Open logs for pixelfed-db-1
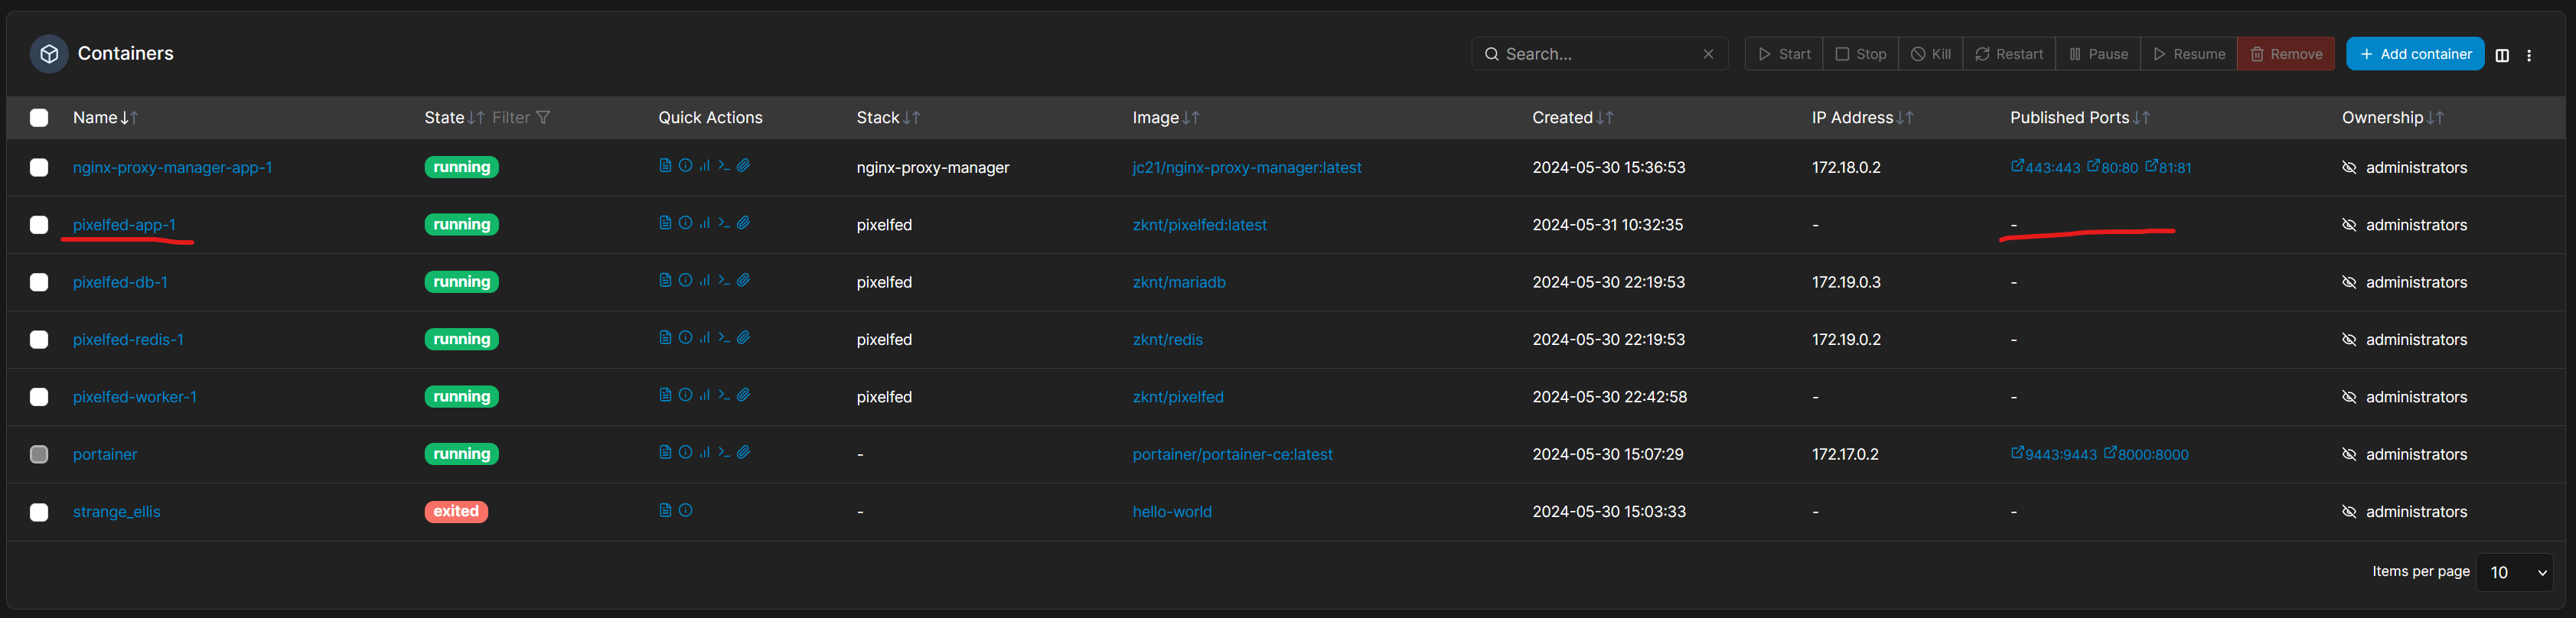 click(665, 281)
